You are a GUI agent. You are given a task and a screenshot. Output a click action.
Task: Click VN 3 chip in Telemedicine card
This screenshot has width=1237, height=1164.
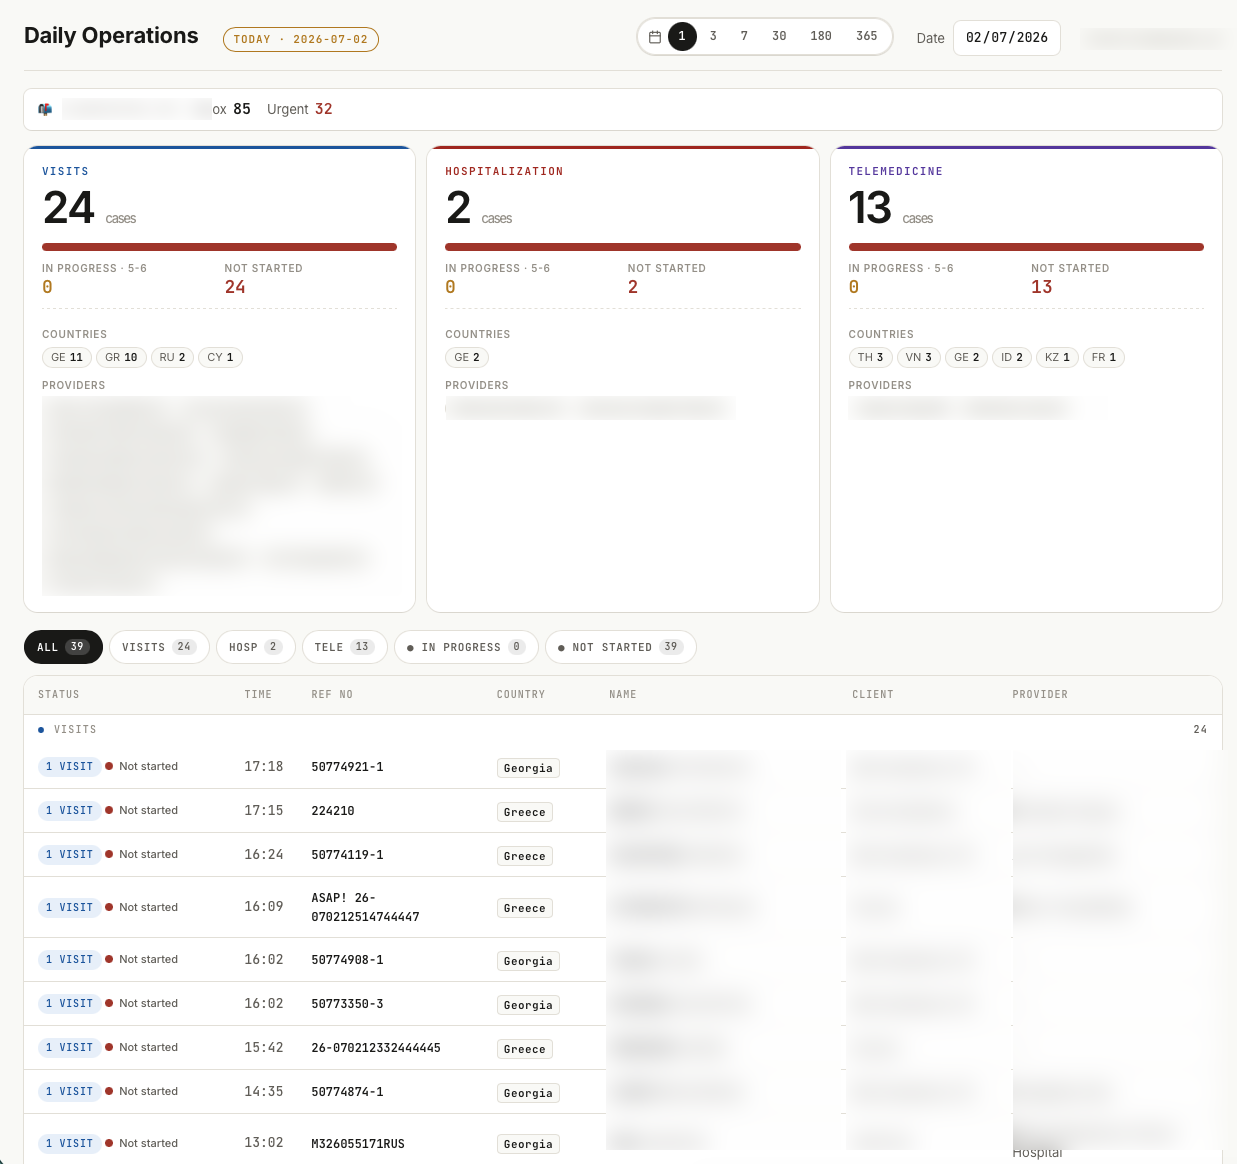point(919,357)
